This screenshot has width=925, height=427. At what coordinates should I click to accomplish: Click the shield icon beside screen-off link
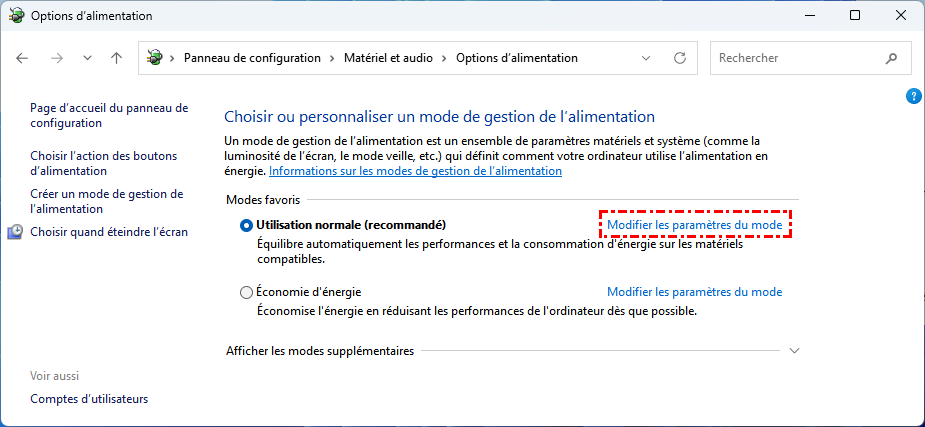click(x=16, y=232)
